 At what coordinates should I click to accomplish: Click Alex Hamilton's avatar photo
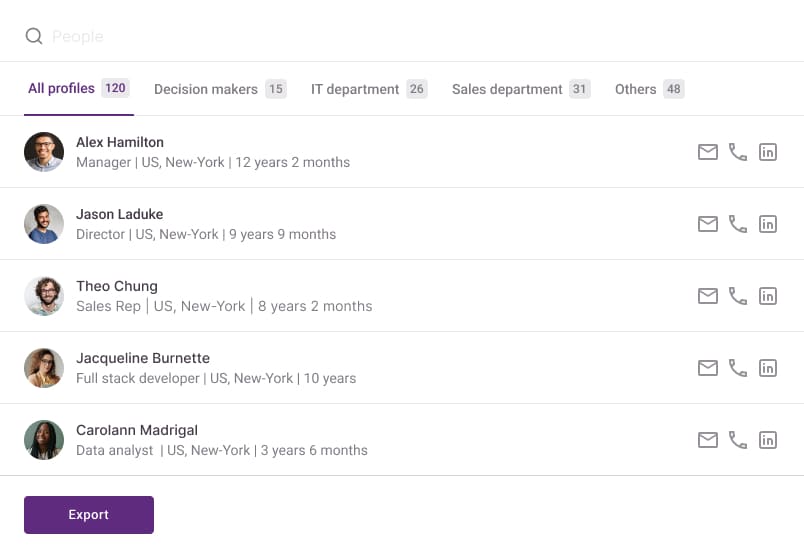click(x=44, y=152)
